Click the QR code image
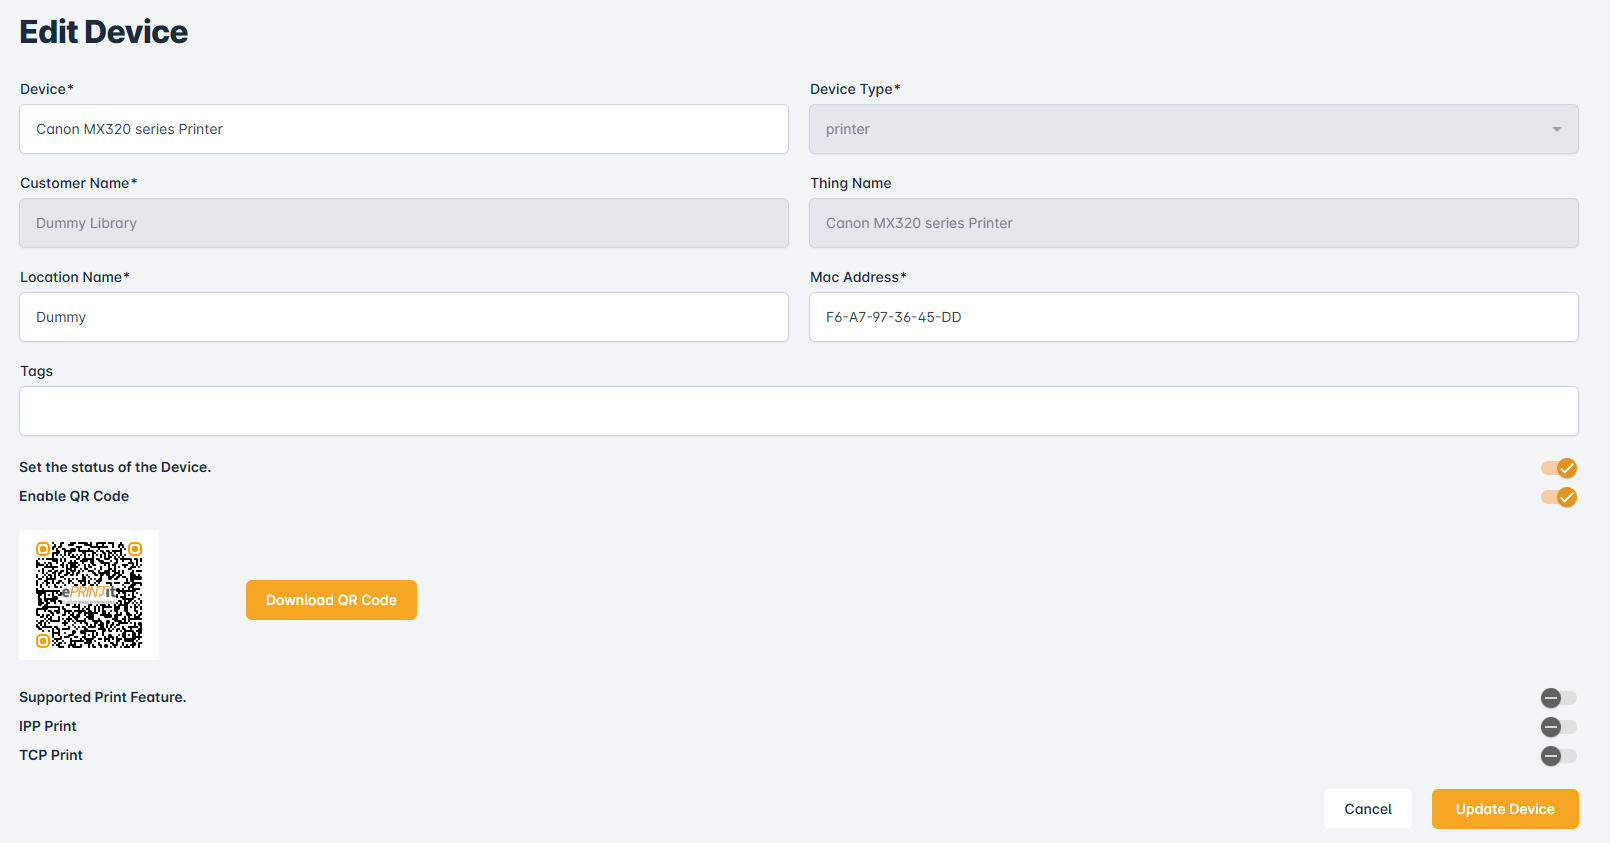The height and width of the screenshot is (843, 1610). [89, 595]
